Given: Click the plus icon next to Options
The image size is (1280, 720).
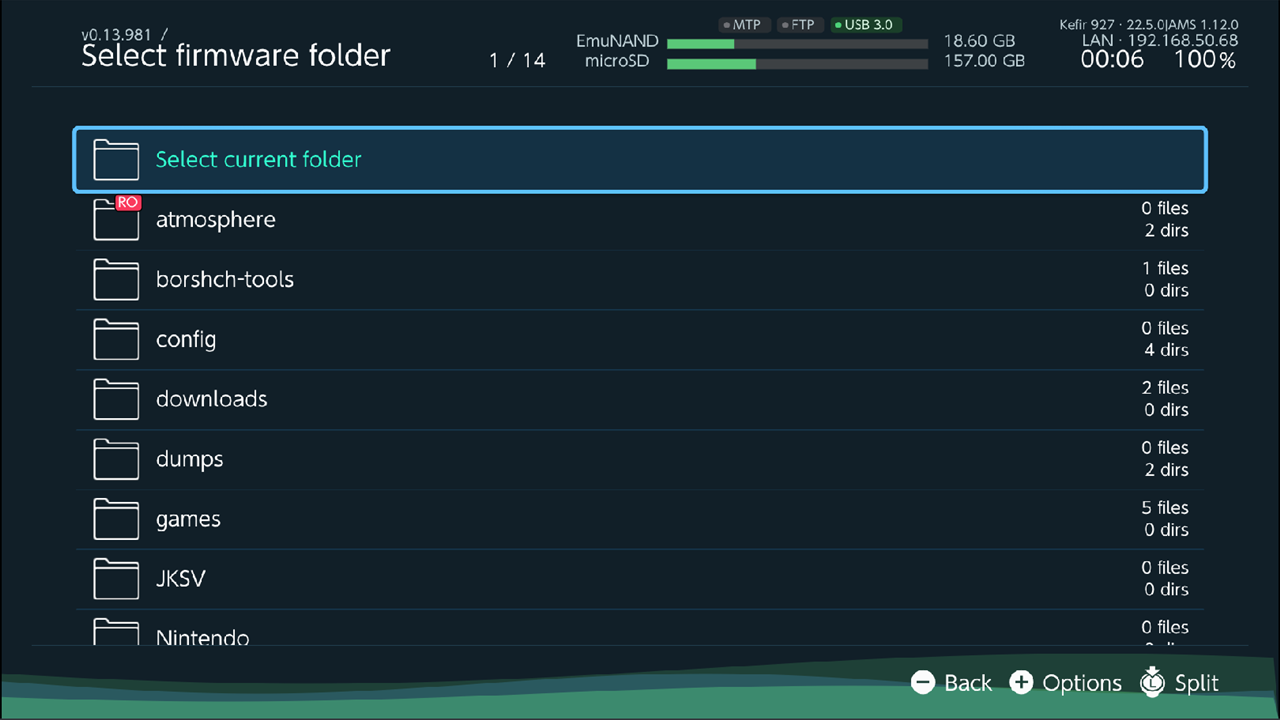Looking at the screenshot, I should pyautogui.click(x=1021, y=683).
